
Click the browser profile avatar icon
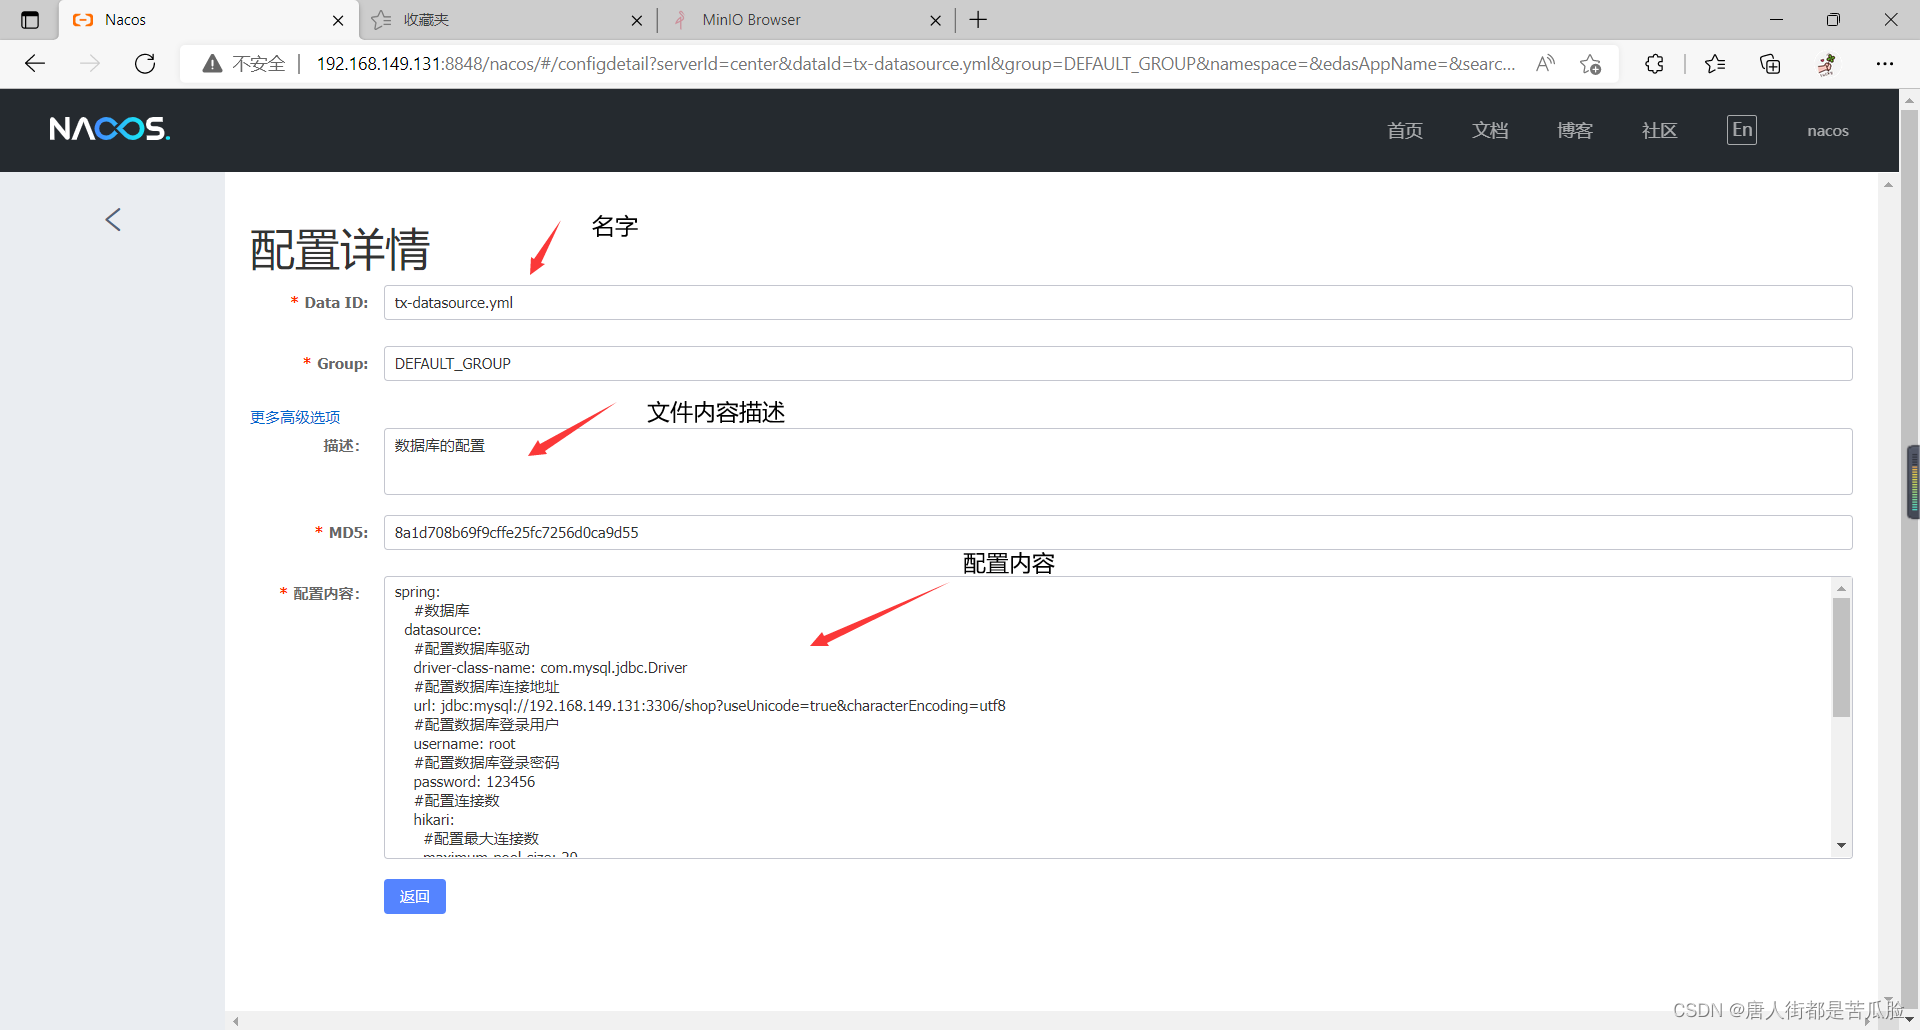[x=1827, y=64]
